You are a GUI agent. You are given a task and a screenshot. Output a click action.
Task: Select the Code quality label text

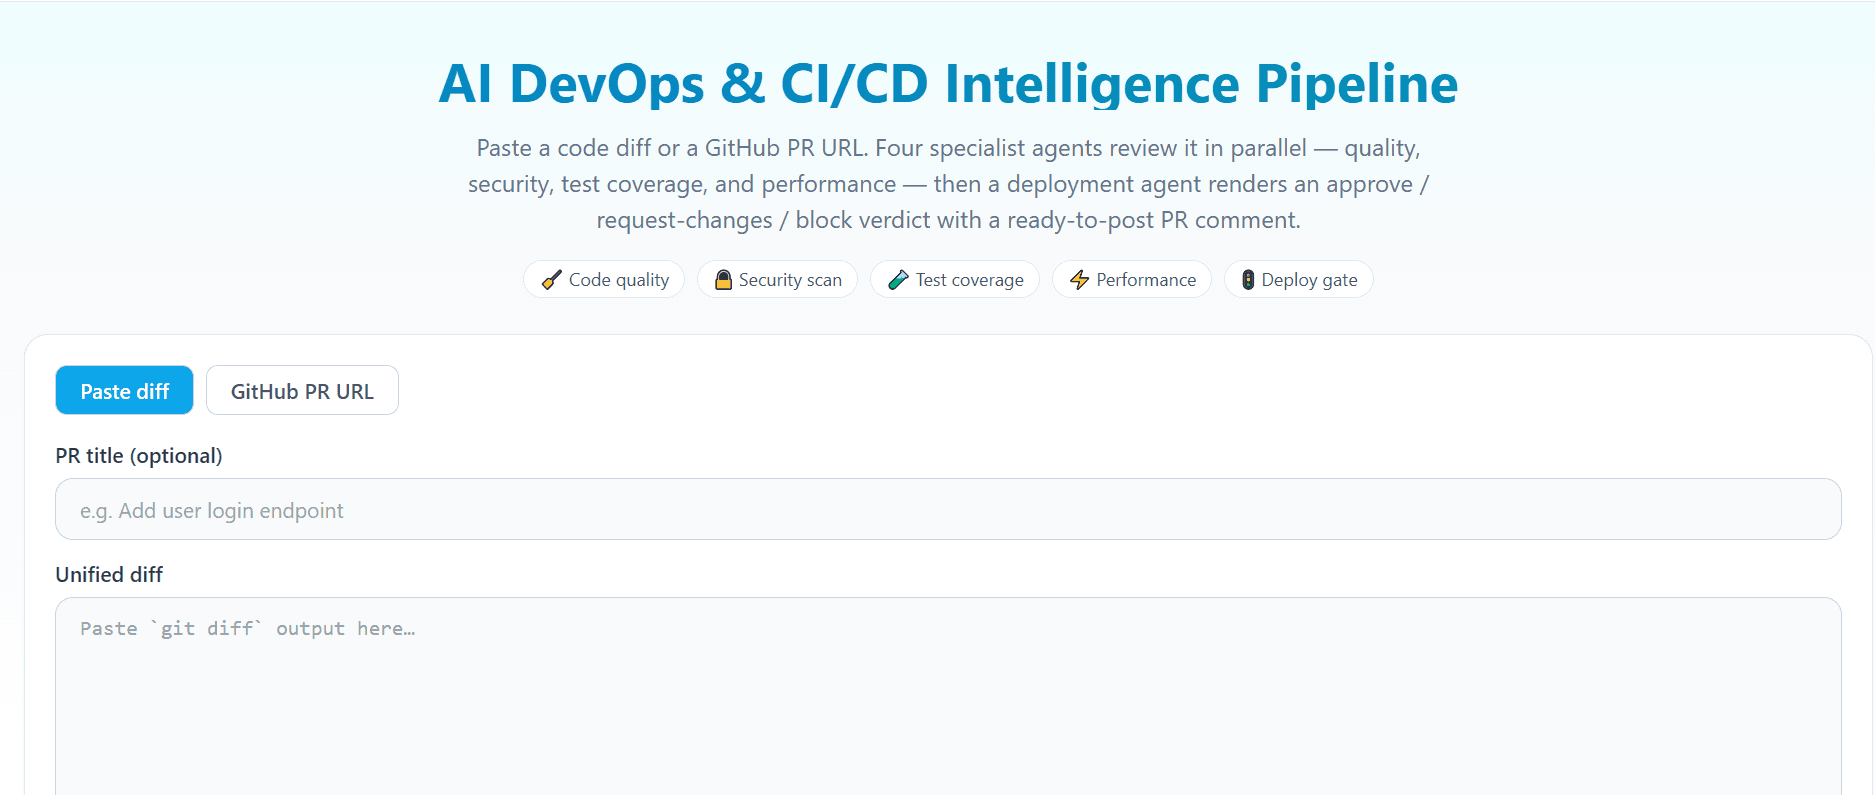(619, 280)
